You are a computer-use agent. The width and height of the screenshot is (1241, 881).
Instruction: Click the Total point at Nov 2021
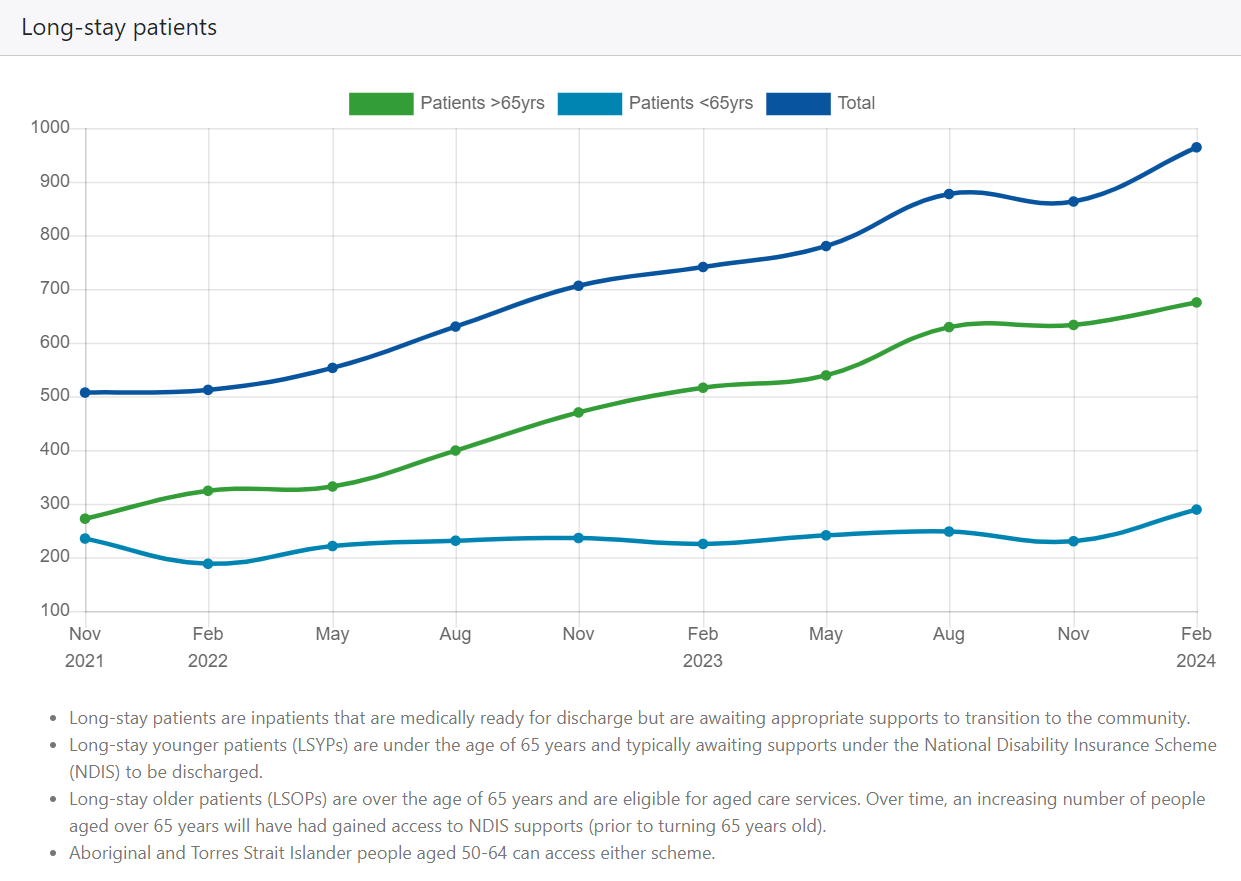coord(85,393)
